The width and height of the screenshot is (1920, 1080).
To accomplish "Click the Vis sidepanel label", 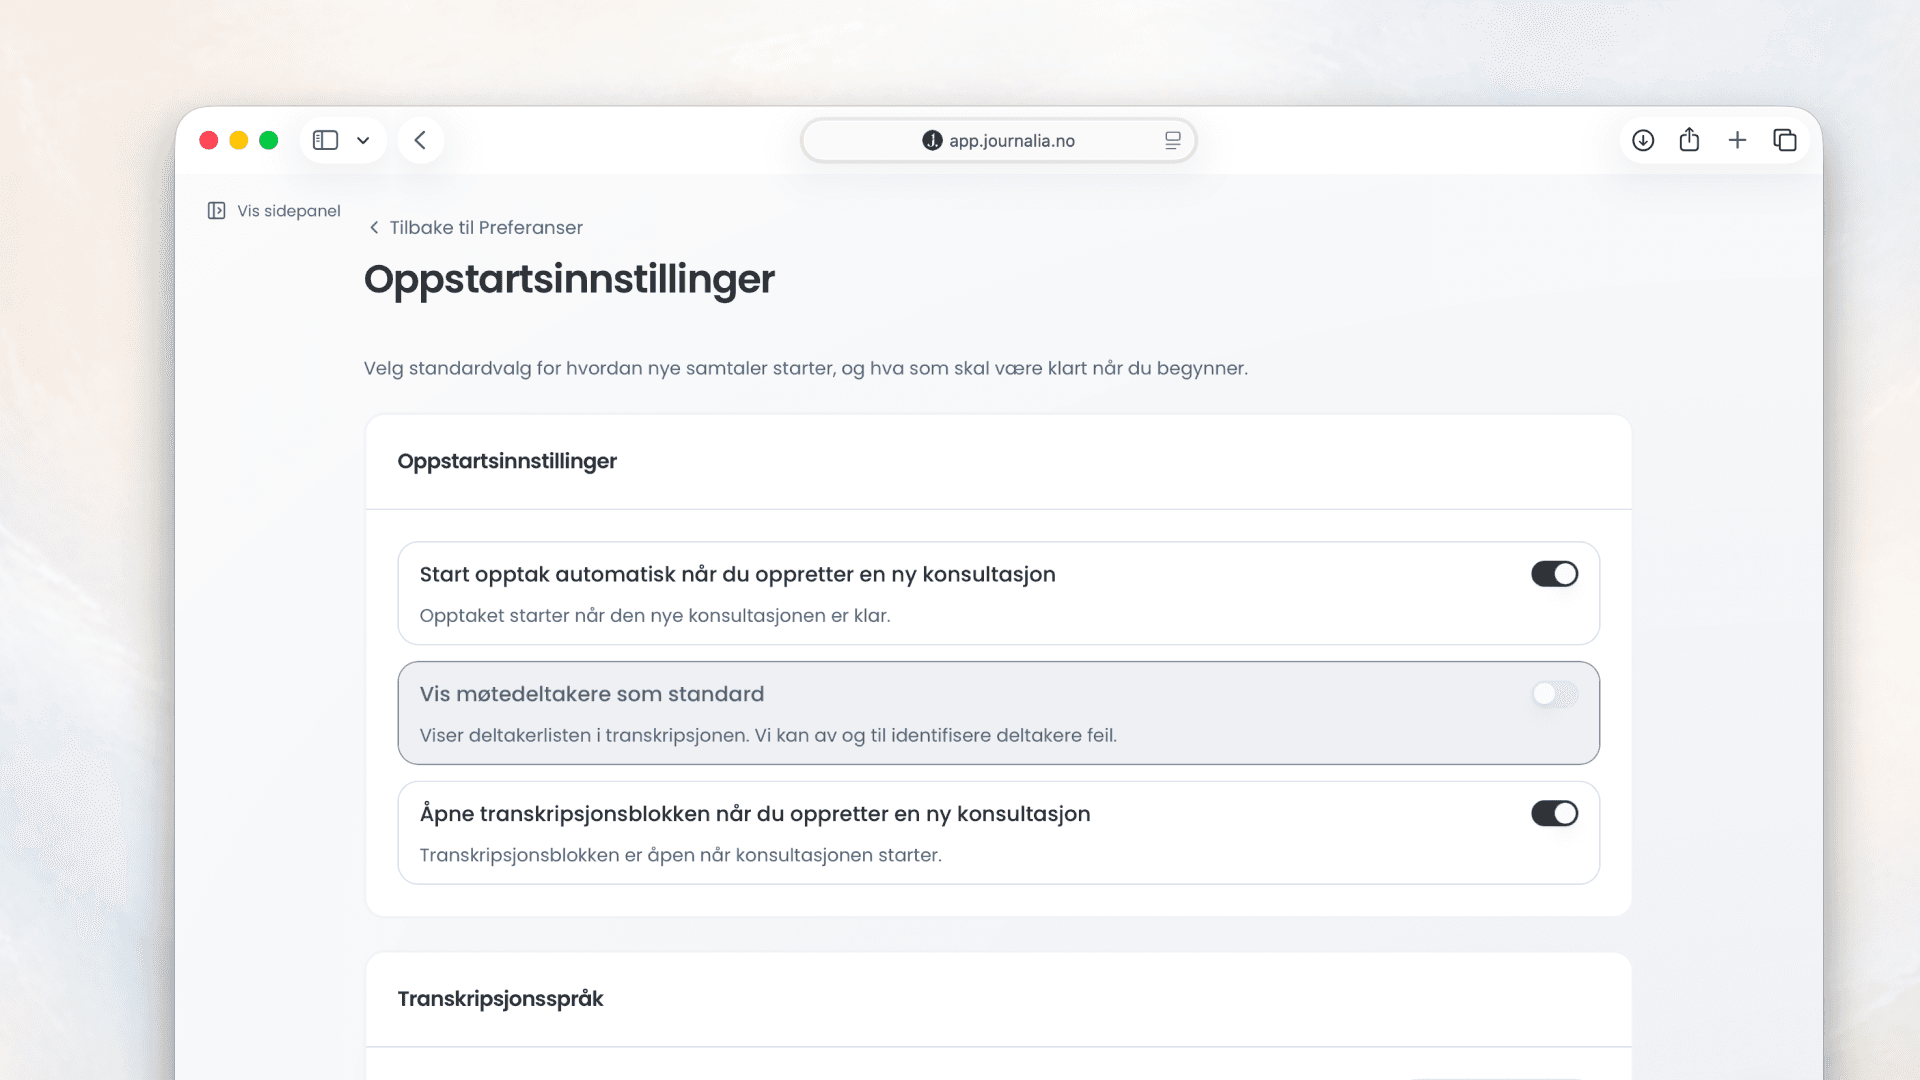I will pos(289,211).
